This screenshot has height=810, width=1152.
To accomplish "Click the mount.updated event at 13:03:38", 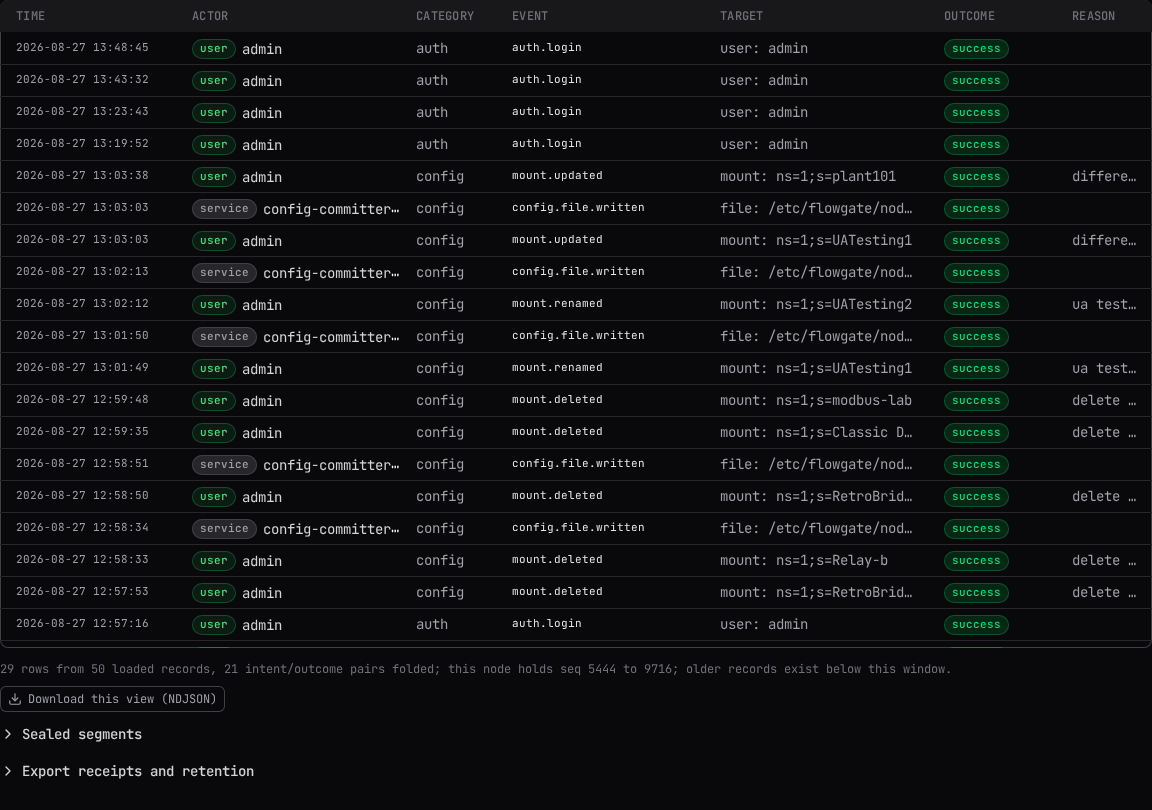I will pyautogui.click(x=557, y=176).
